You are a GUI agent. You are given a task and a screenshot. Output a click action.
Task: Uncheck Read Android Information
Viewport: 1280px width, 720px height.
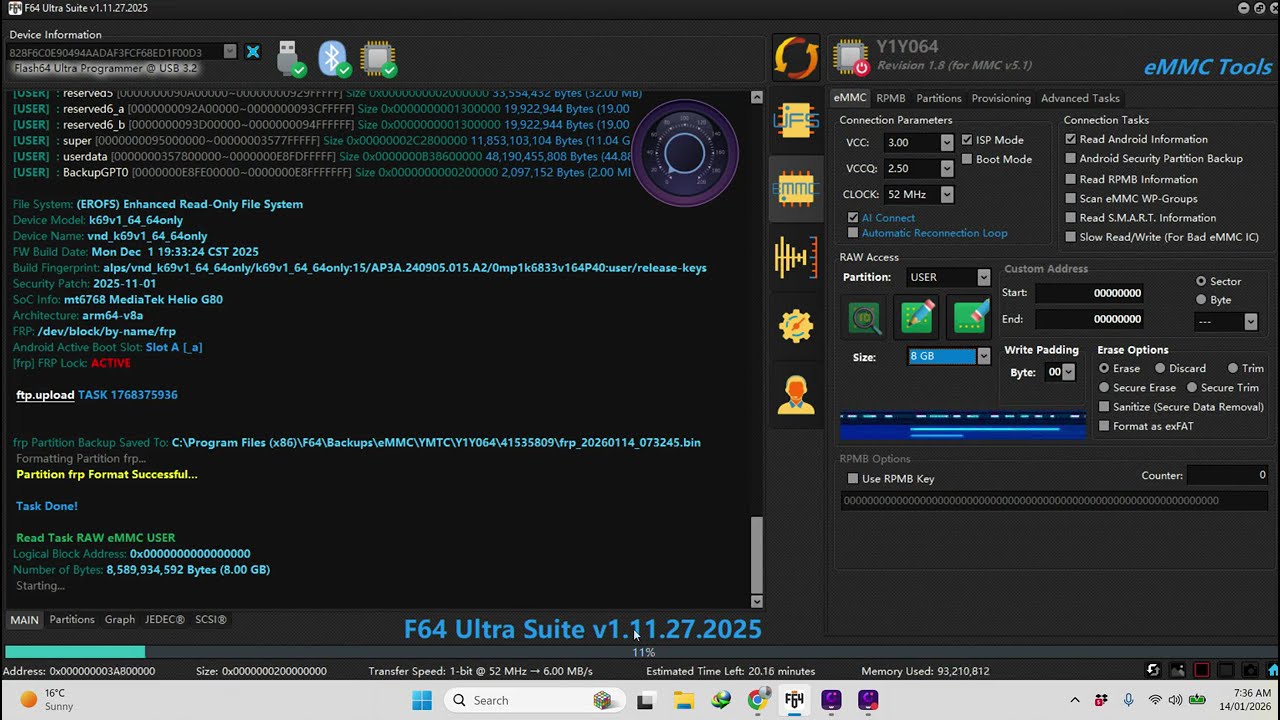(1071, 139)
